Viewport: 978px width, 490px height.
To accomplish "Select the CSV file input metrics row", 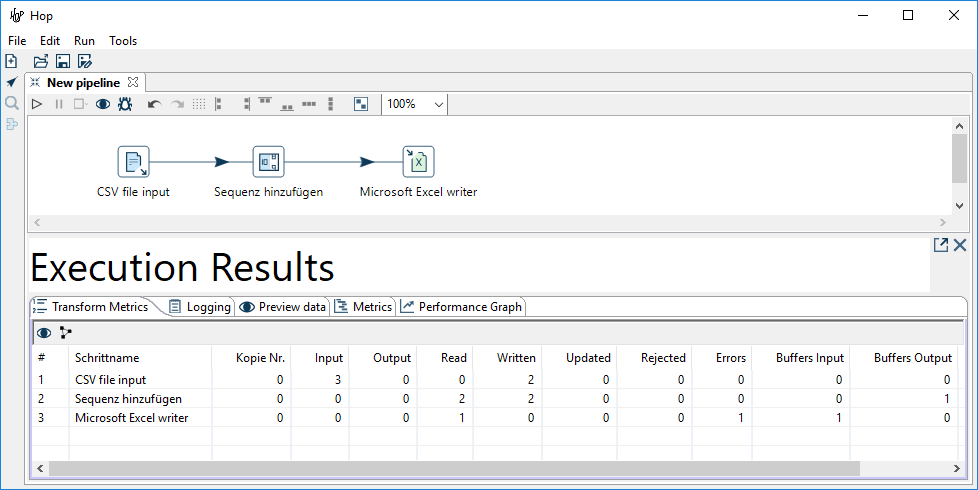I will point(494,380).
